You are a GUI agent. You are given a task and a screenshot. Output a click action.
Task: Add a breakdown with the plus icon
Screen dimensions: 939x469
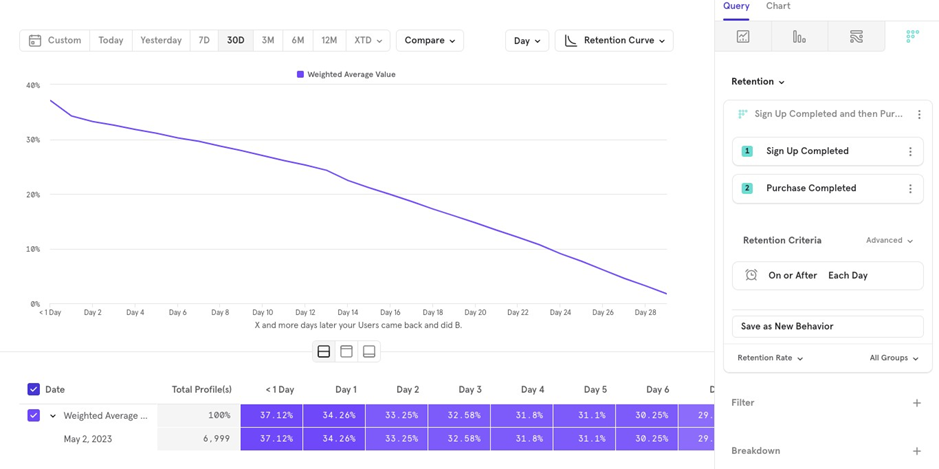(916, 451)
